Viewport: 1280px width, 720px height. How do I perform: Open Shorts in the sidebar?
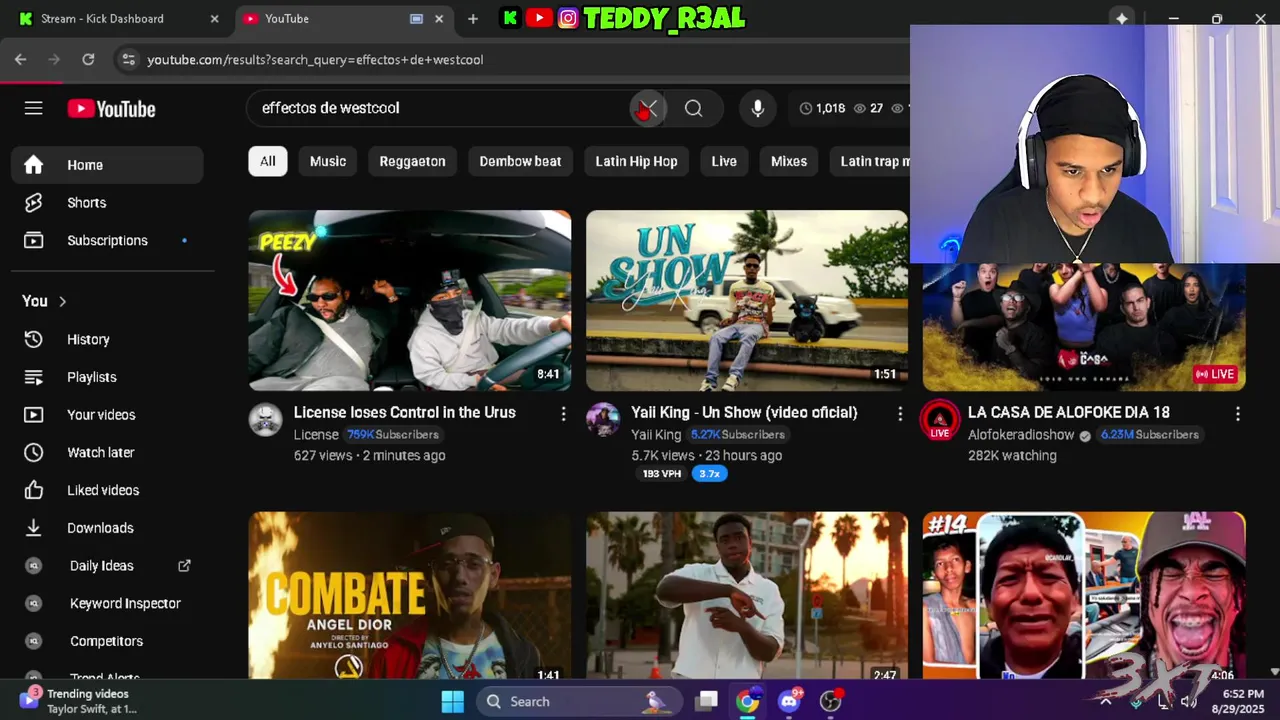(x=107, y=203)
